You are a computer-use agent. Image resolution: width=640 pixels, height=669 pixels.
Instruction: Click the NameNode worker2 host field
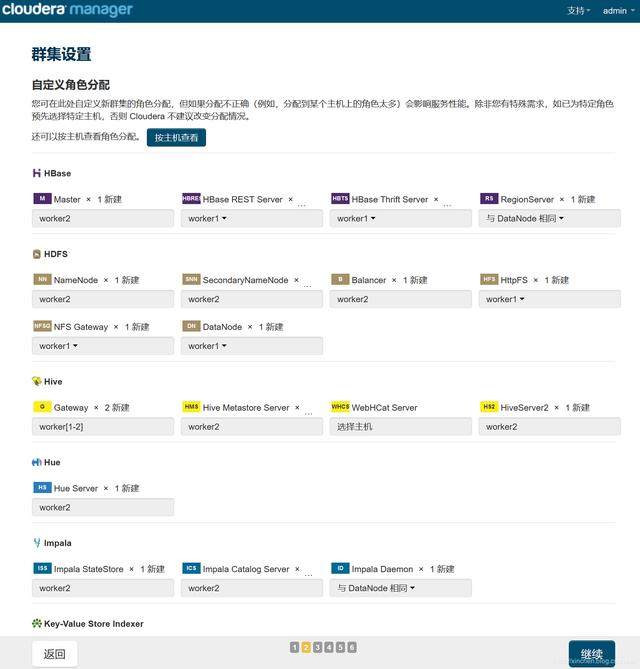(103, 299)
